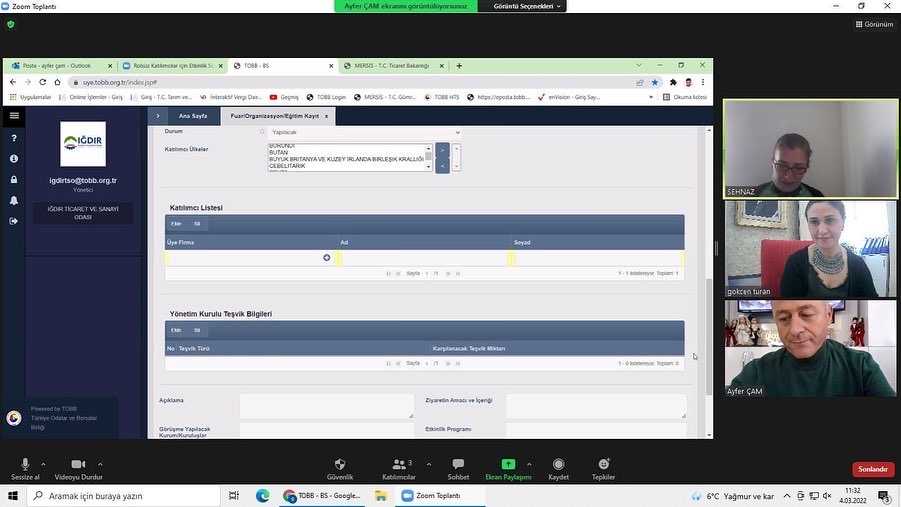Expand the Görüntü Seçenekleri dropdown
This screenshot has width=901, height=507.
click(528, 6)
